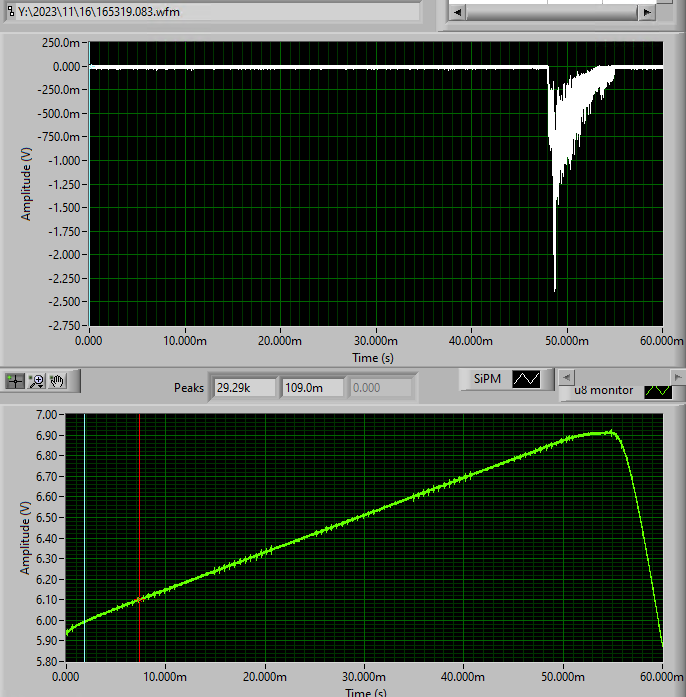Click the deepest SiPM pulse spike near -2.4 V
Image resolution: width=686 pixels, height=697 pixels.
(x=554, y=284)
